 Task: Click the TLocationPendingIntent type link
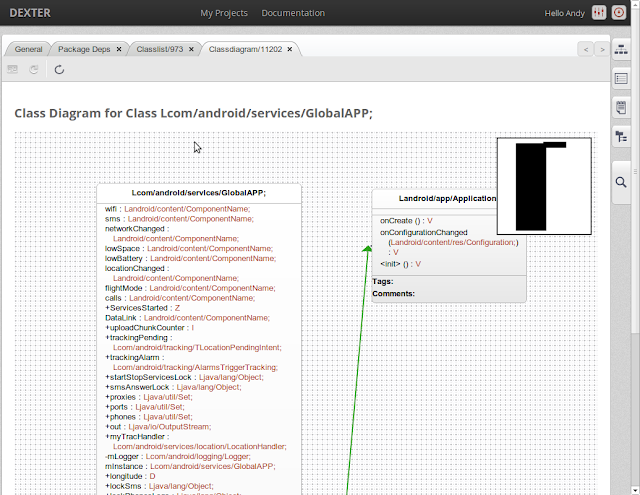coord(197,347)
